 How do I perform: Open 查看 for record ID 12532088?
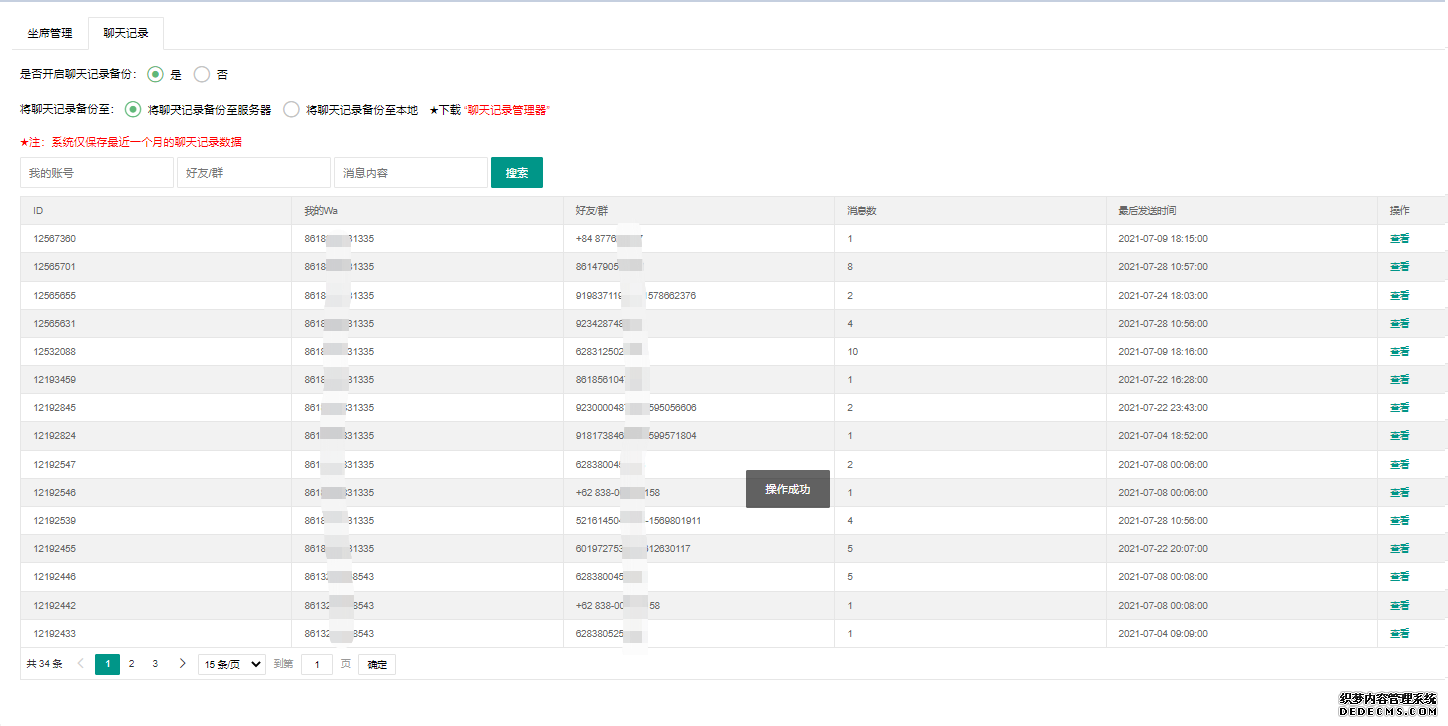click(1399, 352)
